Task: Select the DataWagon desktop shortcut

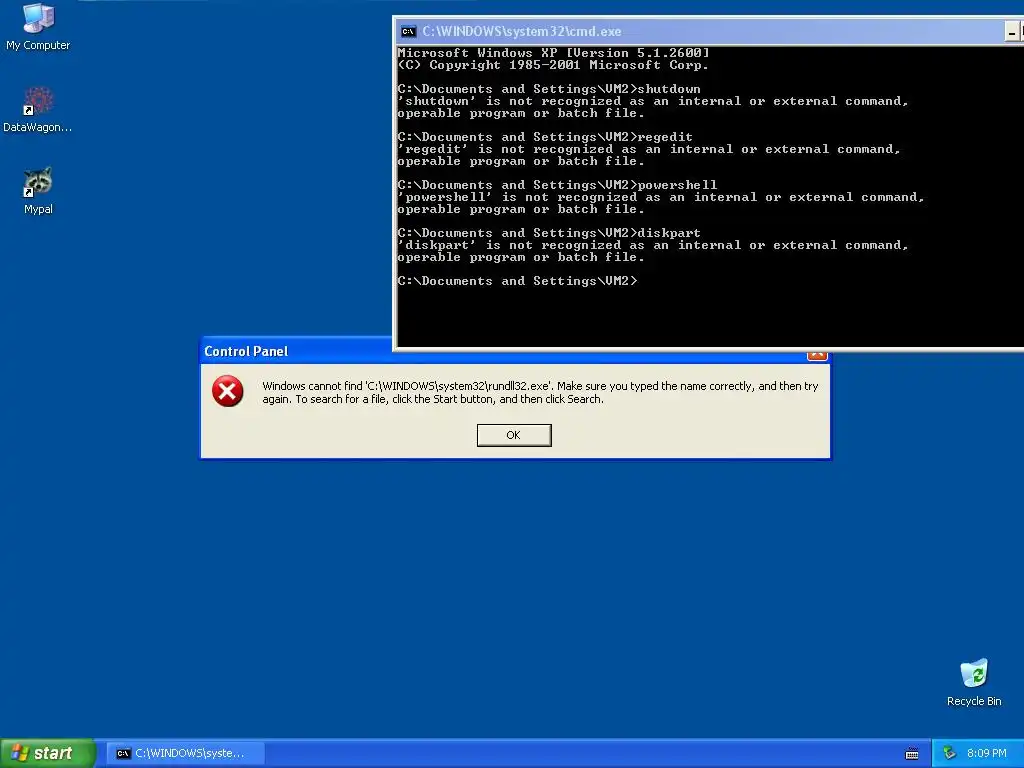Action: (x=38, y=109)
